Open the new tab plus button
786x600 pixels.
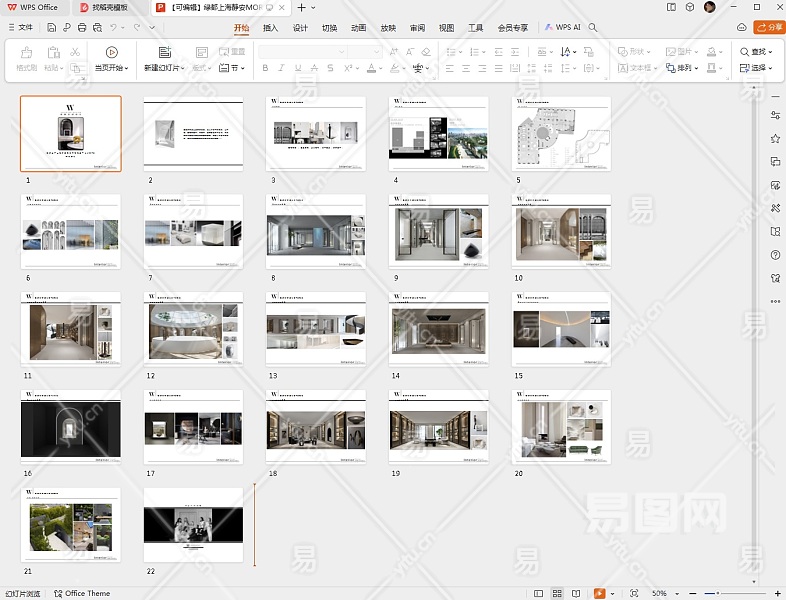click(302, 7)
